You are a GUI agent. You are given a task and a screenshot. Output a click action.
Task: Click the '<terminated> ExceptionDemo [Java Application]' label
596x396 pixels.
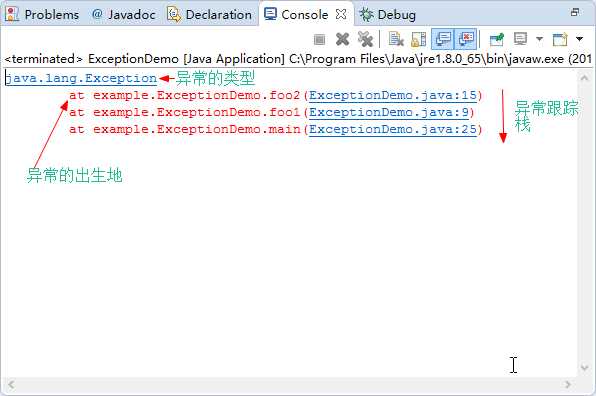coord(144,59)
